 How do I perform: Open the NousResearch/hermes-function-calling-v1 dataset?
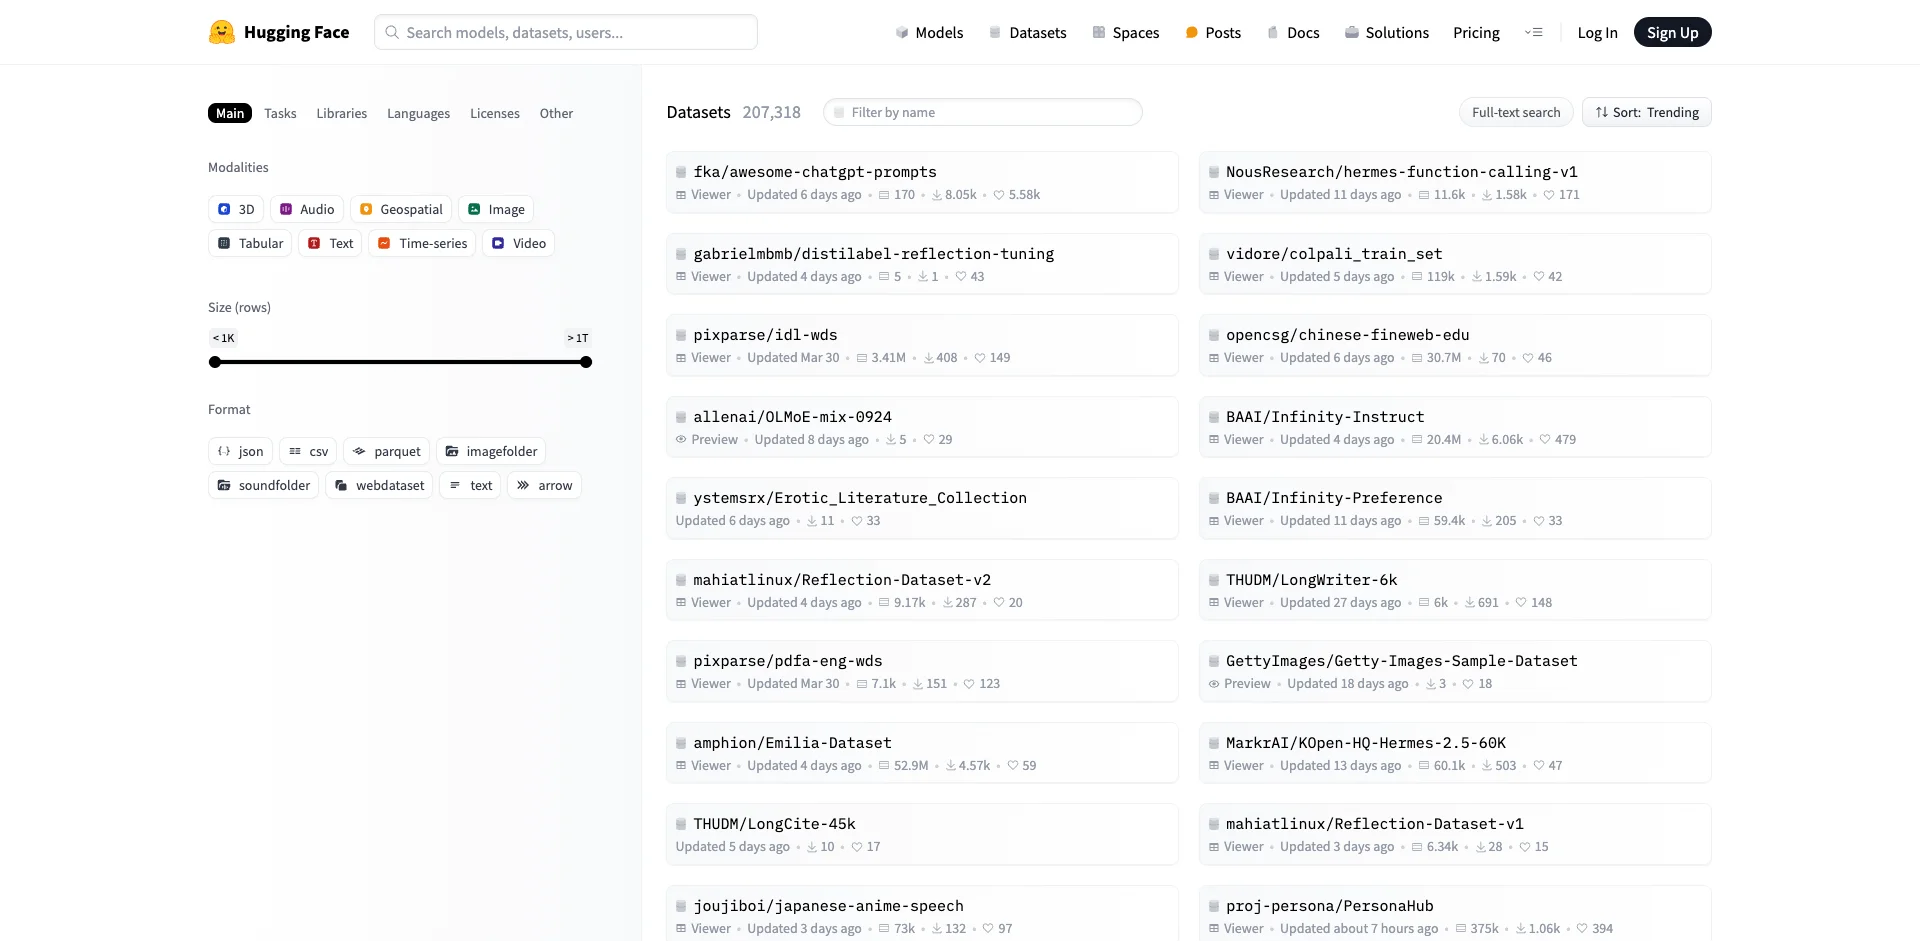[x=1455, y=182]
